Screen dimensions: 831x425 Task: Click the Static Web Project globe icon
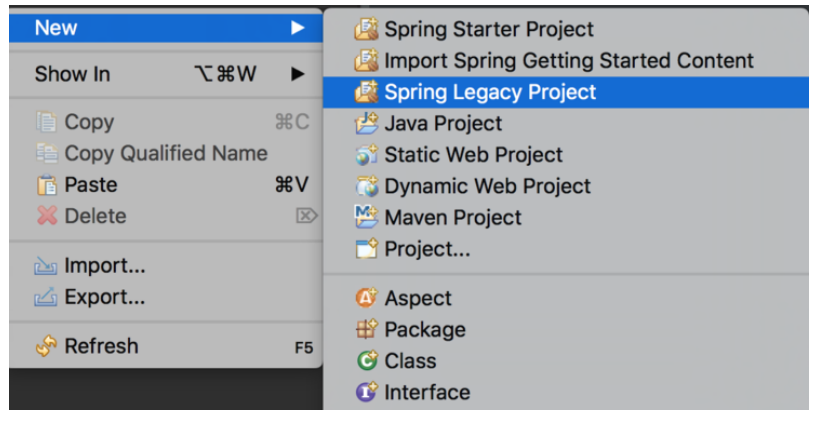[x=367, y=156]
